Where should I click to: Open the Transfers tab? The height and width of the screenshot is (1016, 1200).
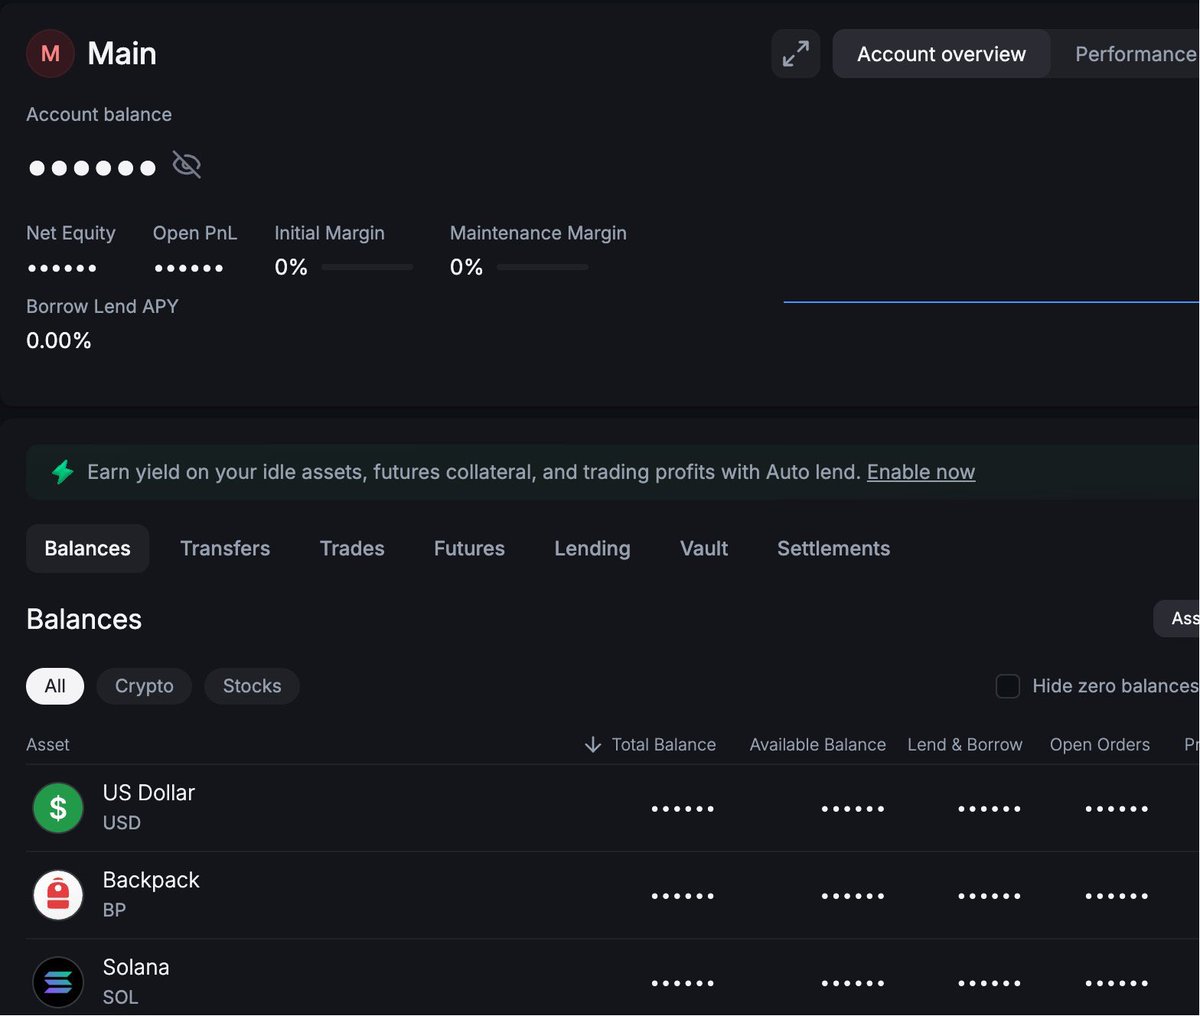click(x=225, y=548)
